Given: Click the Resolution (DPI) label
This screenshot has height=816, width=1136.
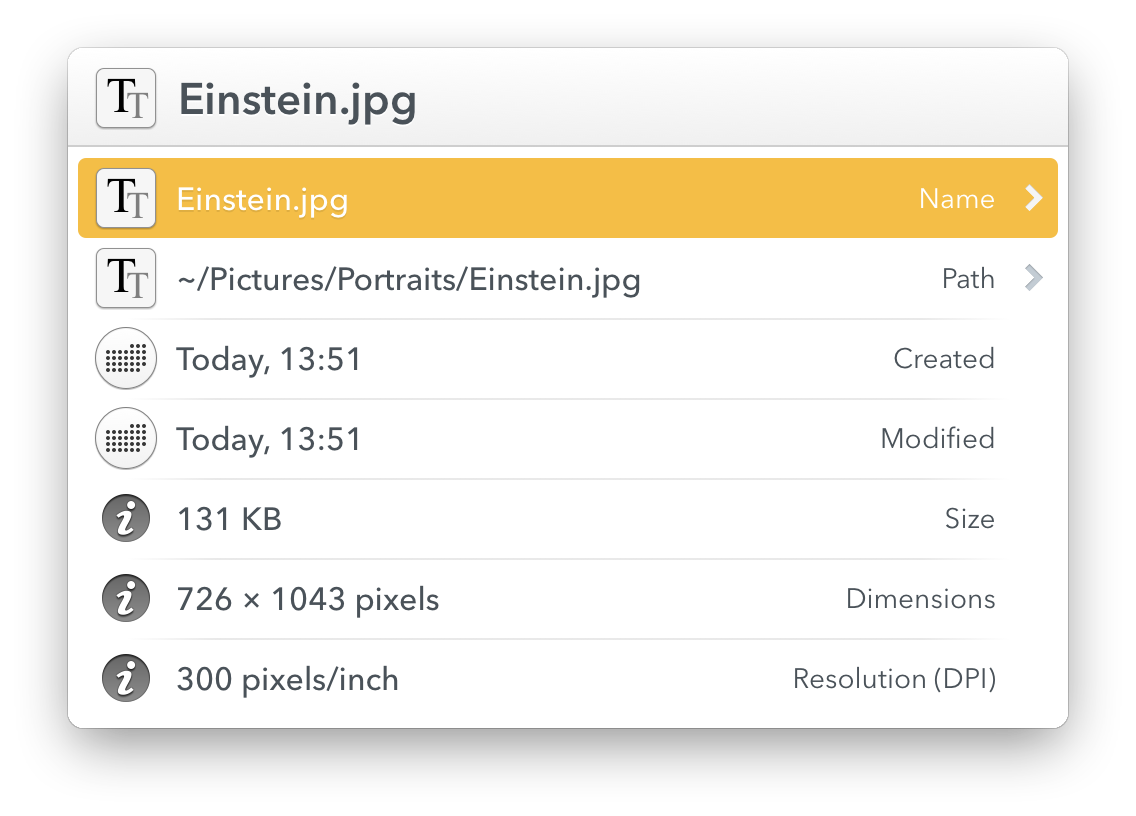Looking at the screenshot, I should click(x=894, y=679).
